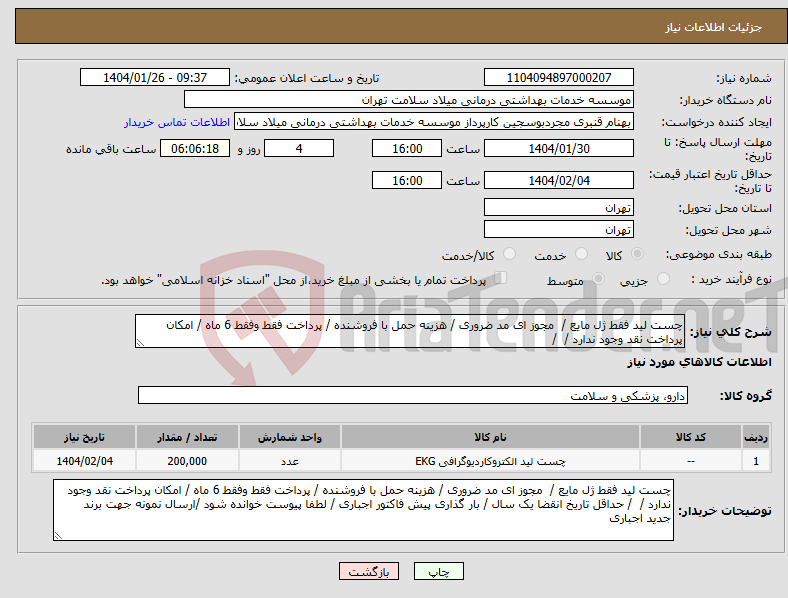Viewport: 788px width, 598px height.
Task: Click the remaining time 06:06:18 field
Action: click(x=195, y=148)
